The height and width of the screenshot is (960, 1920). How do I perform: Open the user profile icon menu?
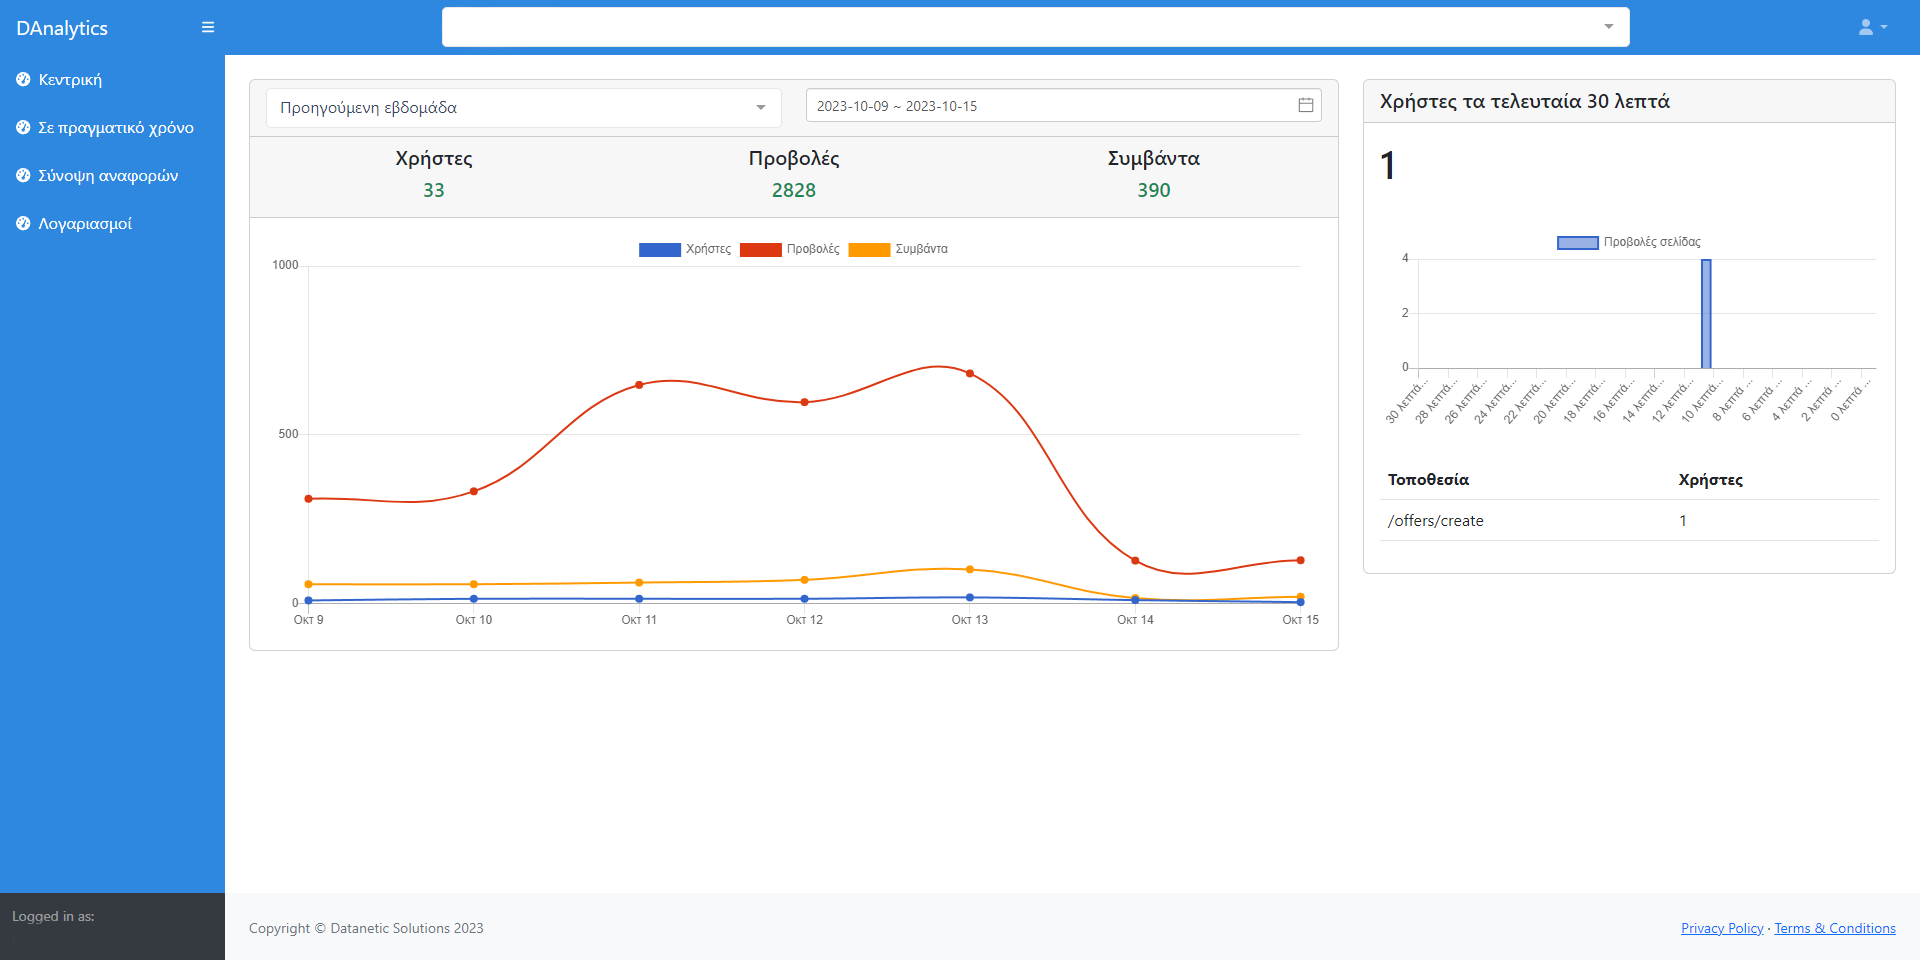[1865, 27]
